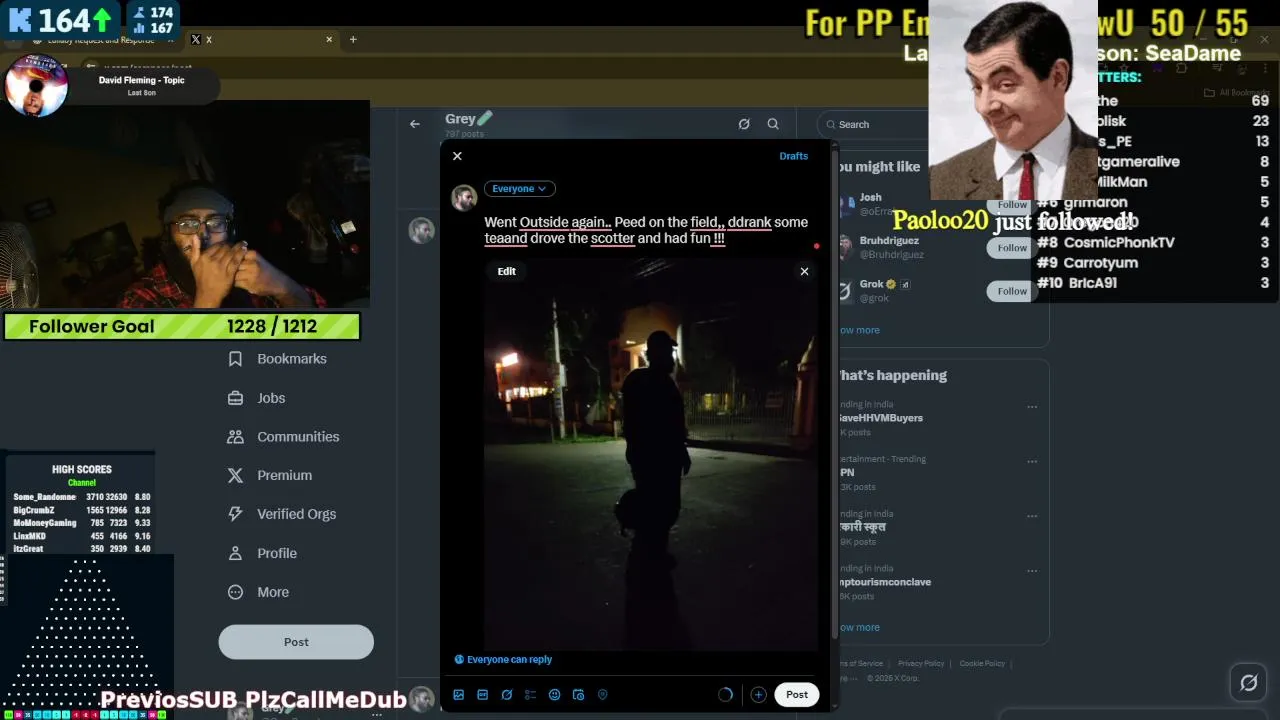Image resolution: width=1280 pixels, height=720 pixels.
Task: Open the attached night photo preview
Action: tap(651, 455)
